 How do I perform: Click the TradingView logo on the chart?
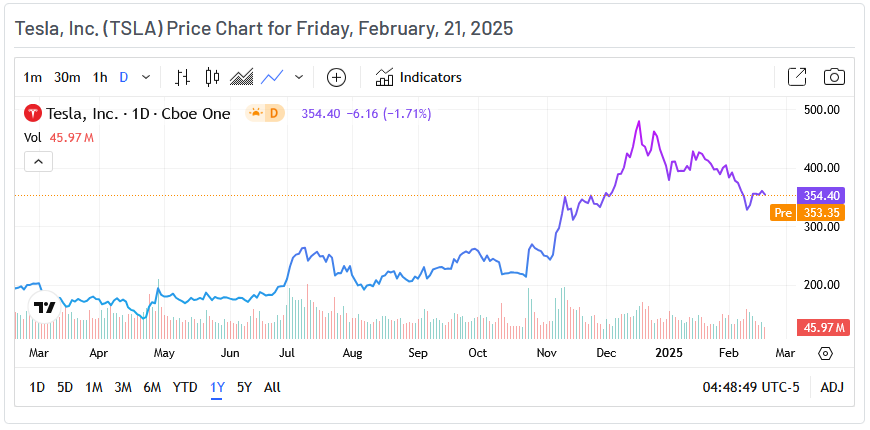(44, 308)
